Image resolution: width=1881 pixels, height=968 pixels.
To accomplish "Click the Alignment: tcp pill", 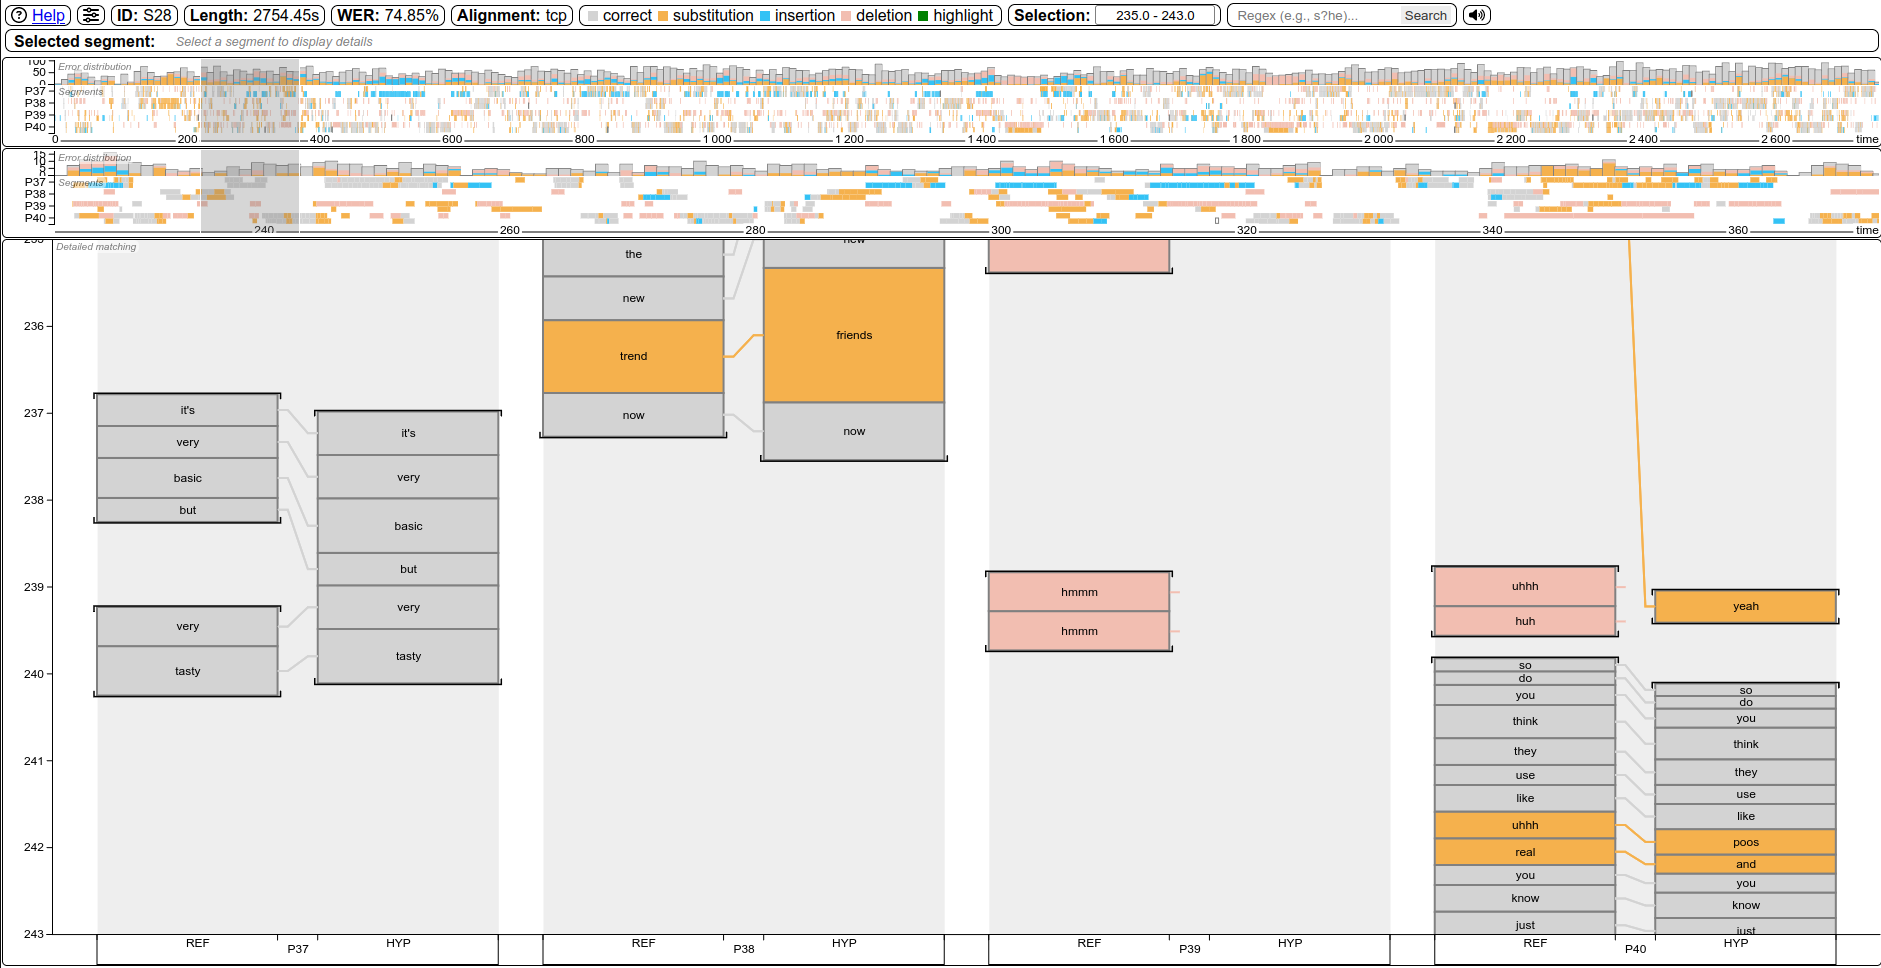I will 512,15.
